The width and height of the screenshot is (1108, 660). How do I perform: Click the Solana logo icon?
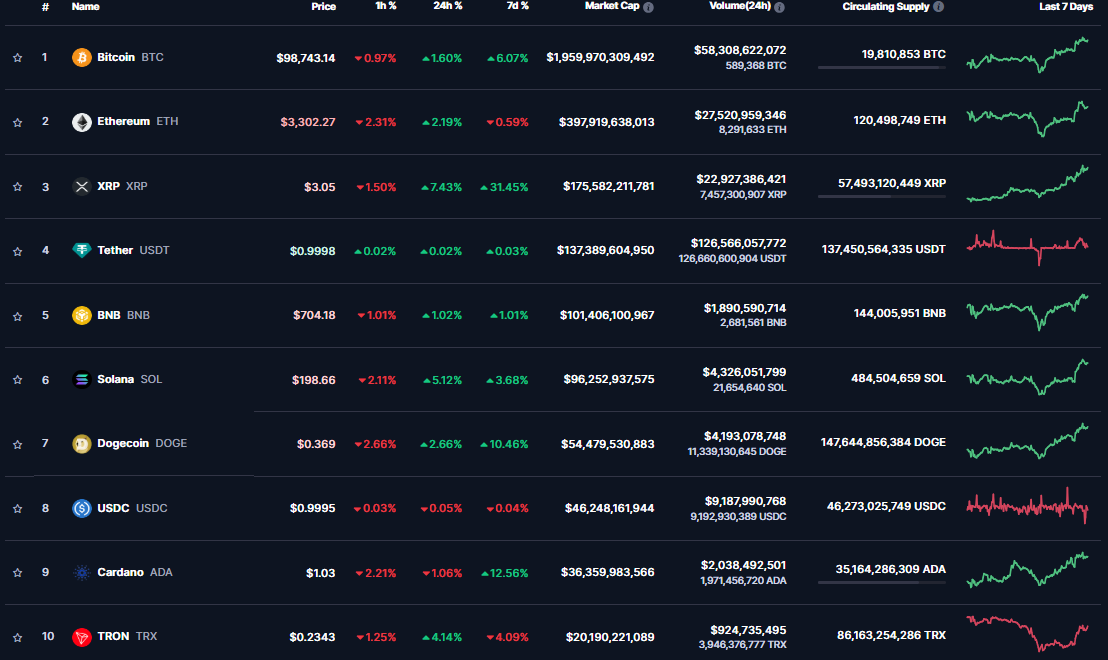81,379
